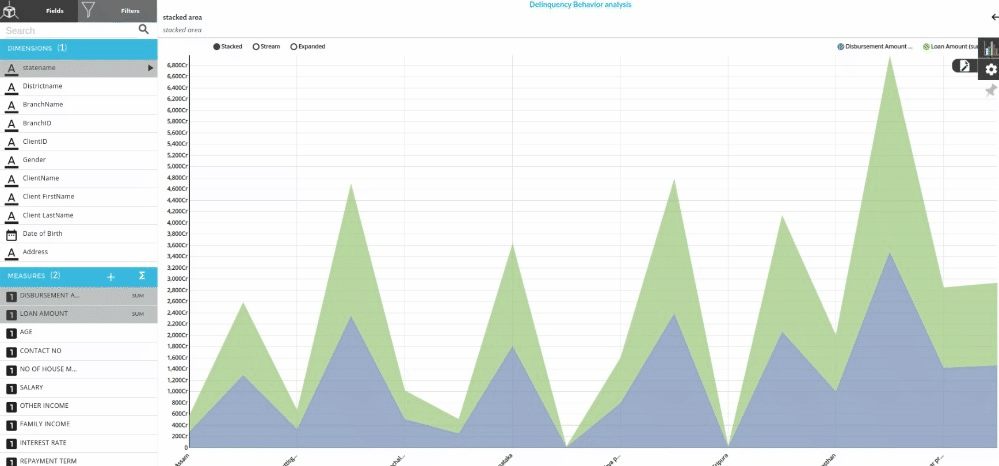Click the cube icon beside Fields
Image resolution: width=999 pixels, height=466 pixels.
(11, 11)
